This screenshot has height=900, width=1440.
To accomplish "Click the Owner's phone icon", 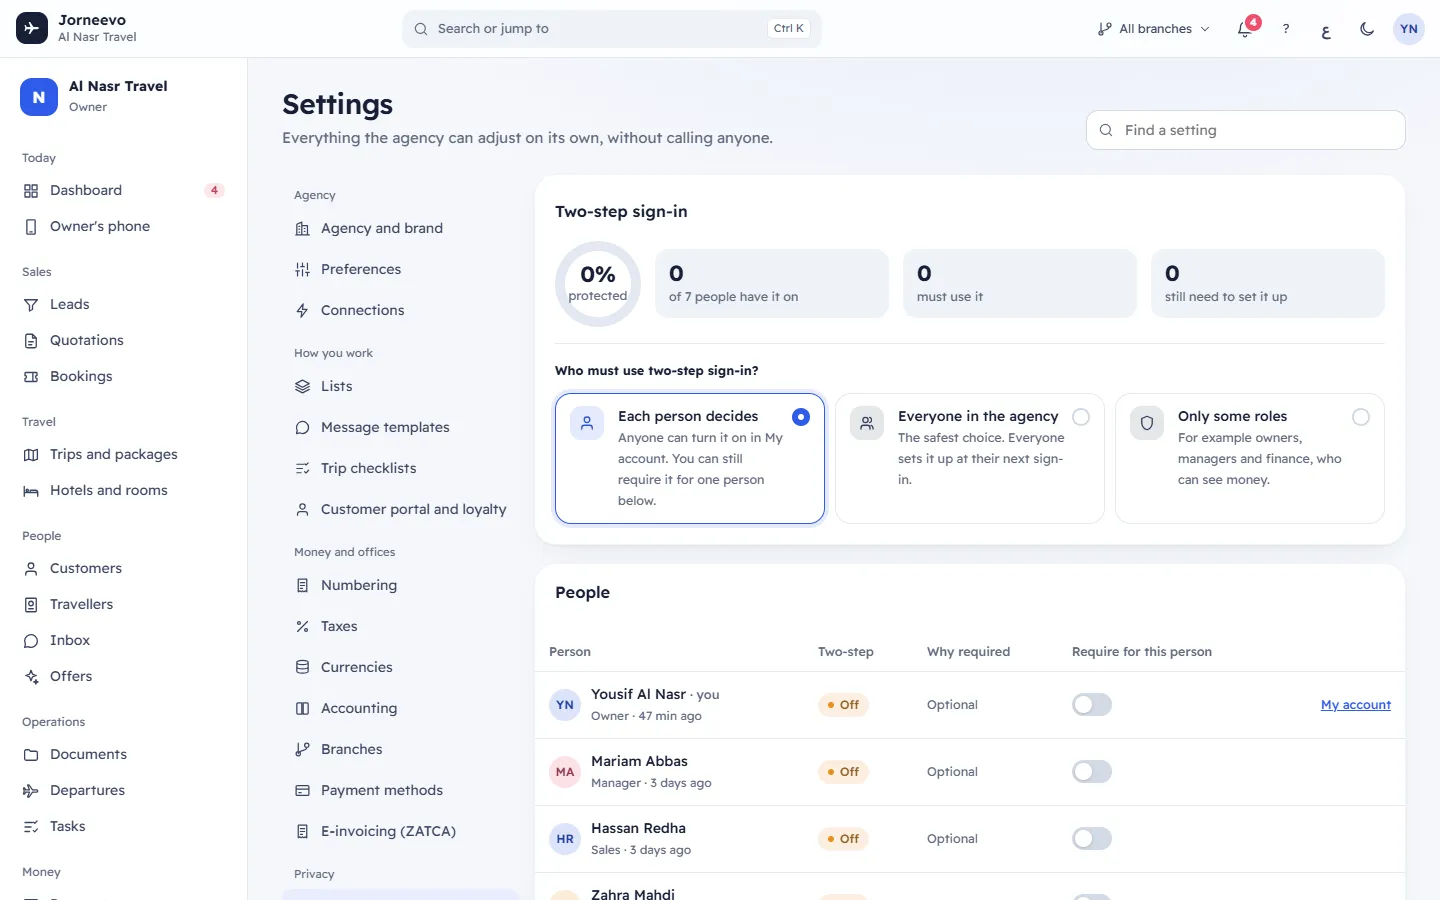I will (x=31, y=226).
